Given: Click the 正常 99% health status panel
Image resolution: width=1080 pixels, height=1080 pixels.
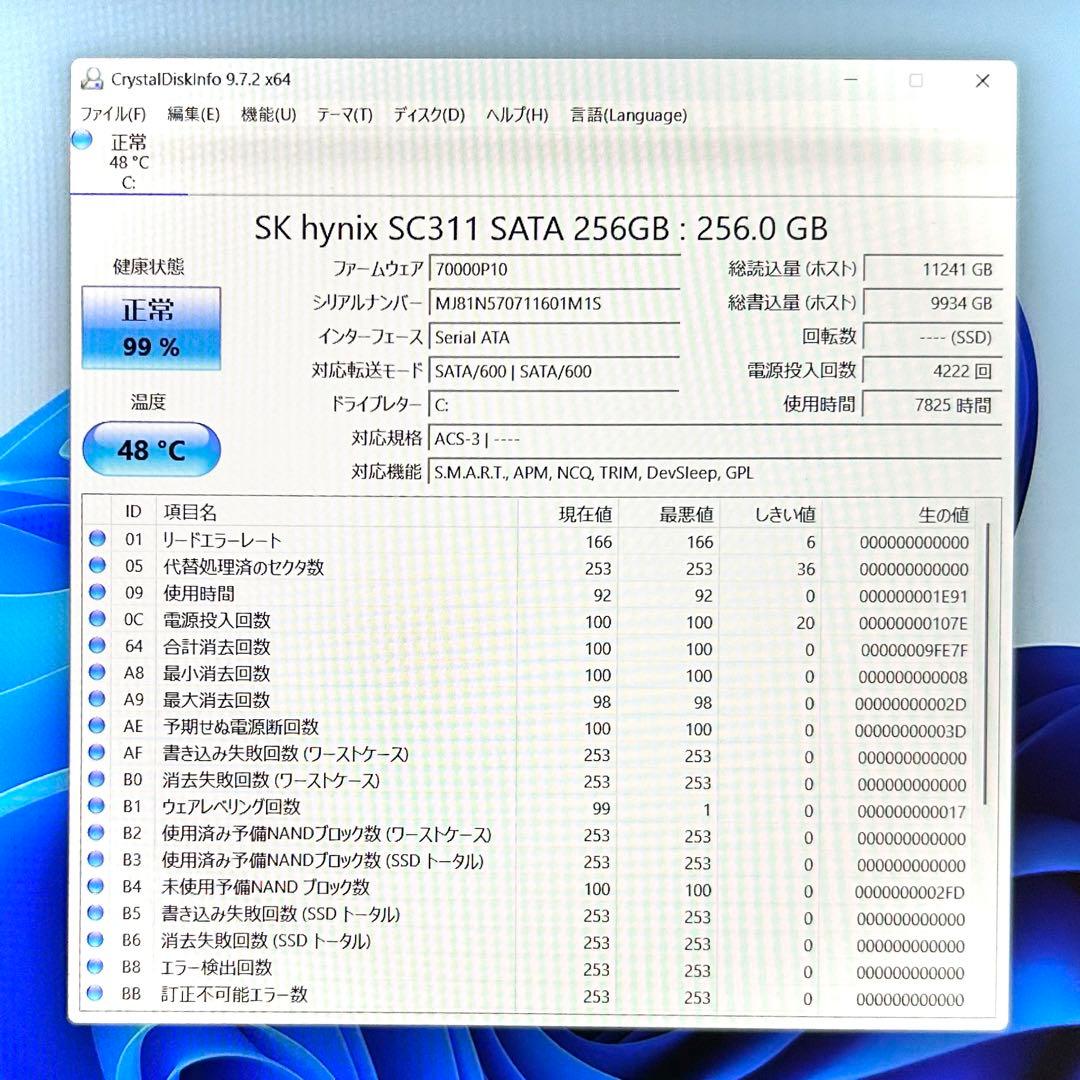Looking at the screenshot, I should (150, 329).
